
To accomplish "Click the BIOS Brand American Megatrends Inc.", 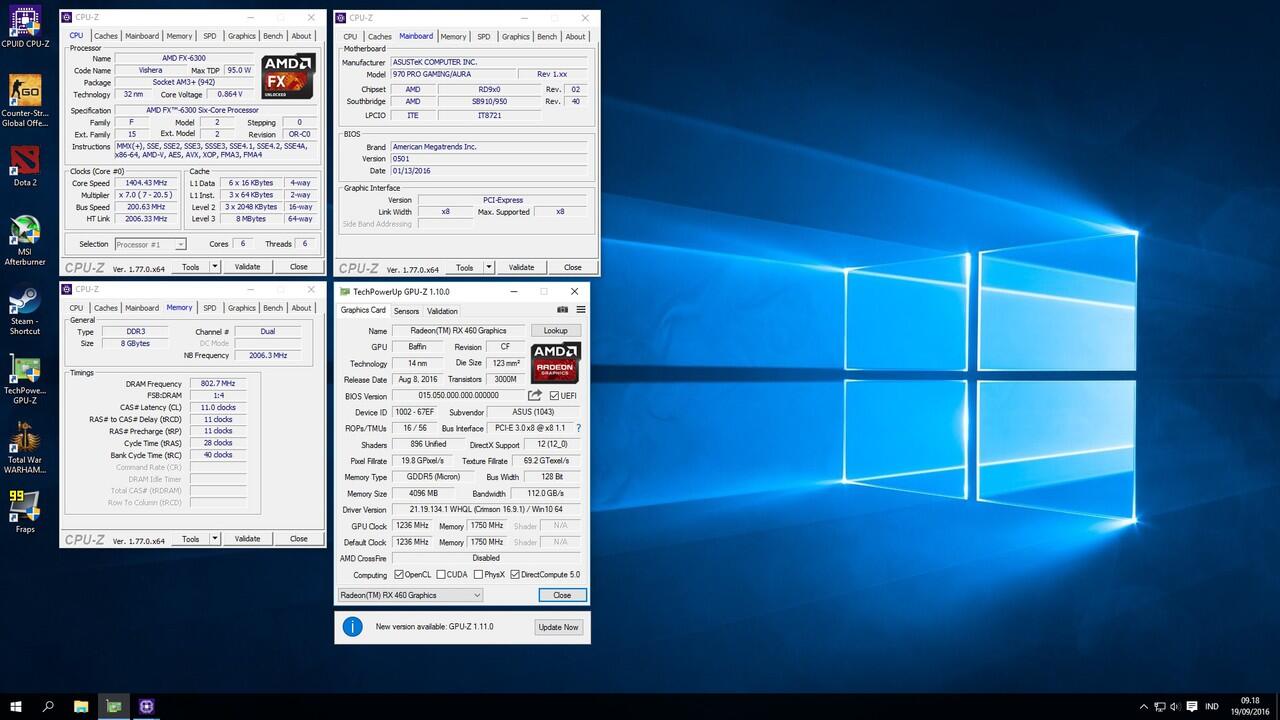I will tap(490, 147).
